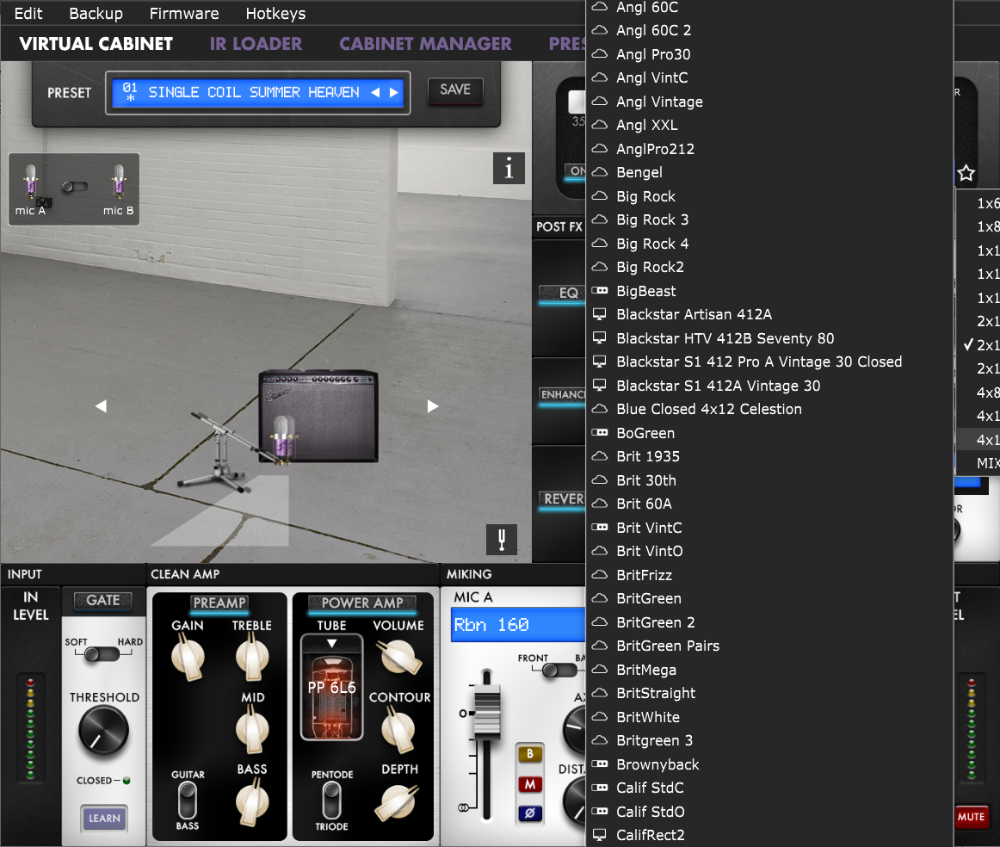
Task: Select Brit VintC cabinet
Action: (x=769, y=527)
